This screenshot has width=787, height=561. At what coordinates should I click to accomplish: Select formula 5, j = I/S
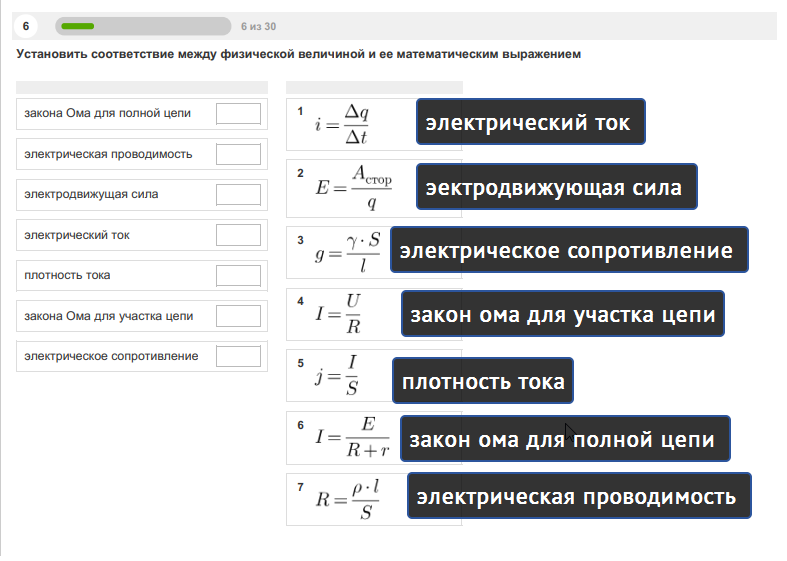pos(337,376)
